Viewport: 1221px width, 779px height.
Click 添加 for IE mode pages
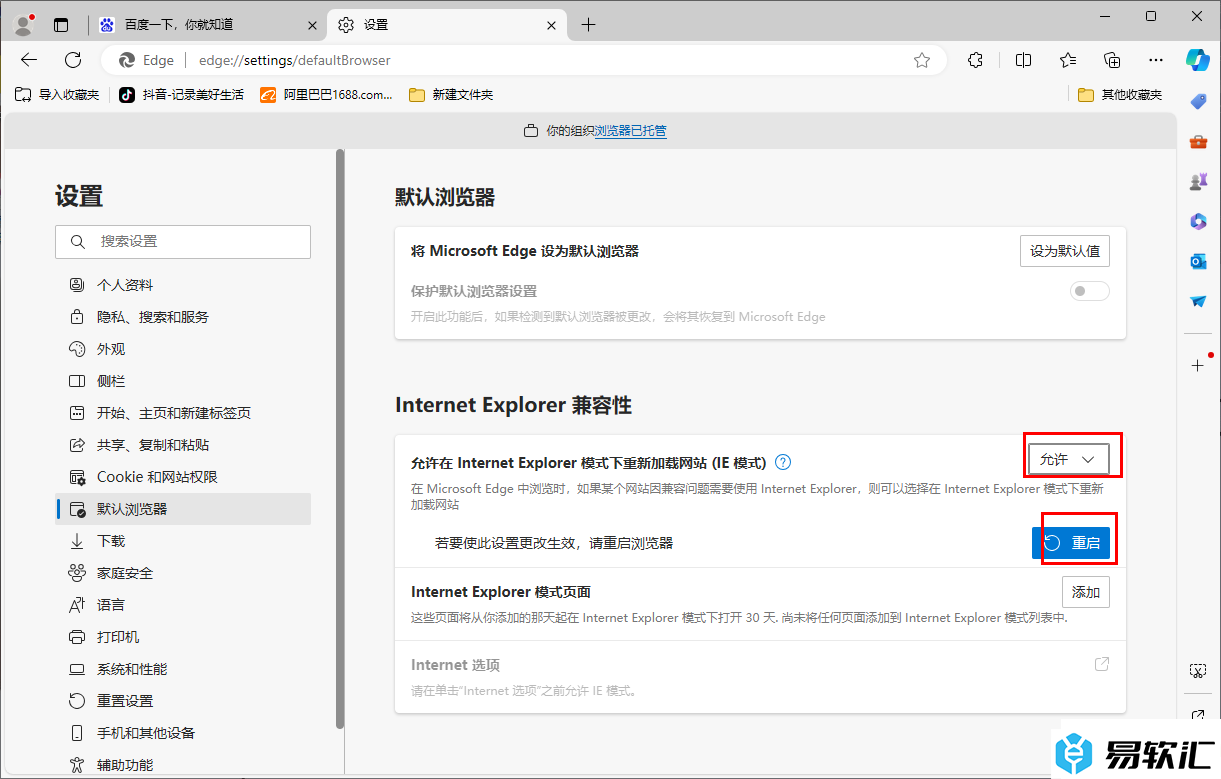pos(1086,592)
